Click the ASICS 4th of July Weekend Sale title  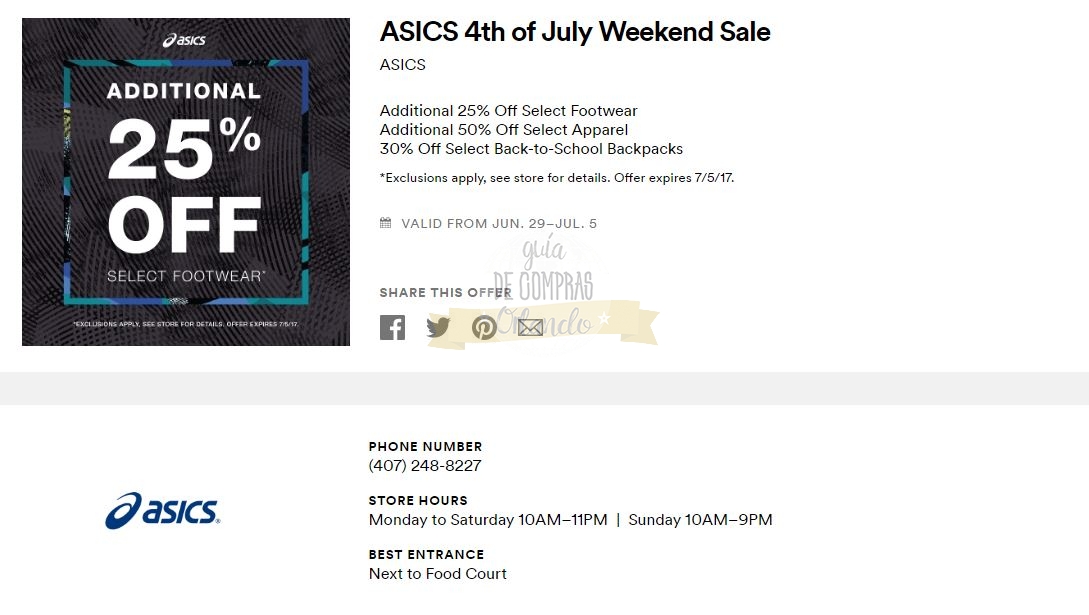(x=575, y=32)
